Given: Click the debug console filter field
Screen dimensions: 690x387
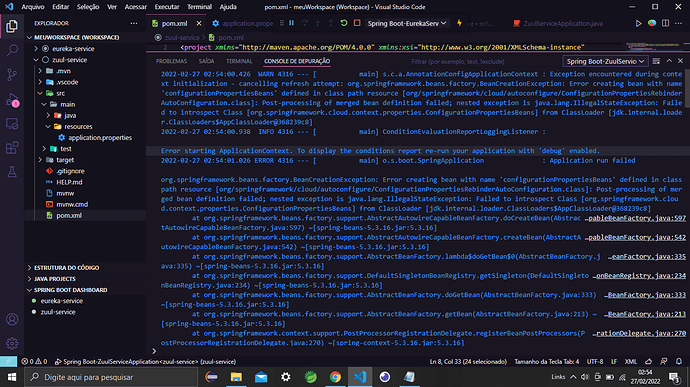Looking at the screenshot, I should click(x=484, y=62).
